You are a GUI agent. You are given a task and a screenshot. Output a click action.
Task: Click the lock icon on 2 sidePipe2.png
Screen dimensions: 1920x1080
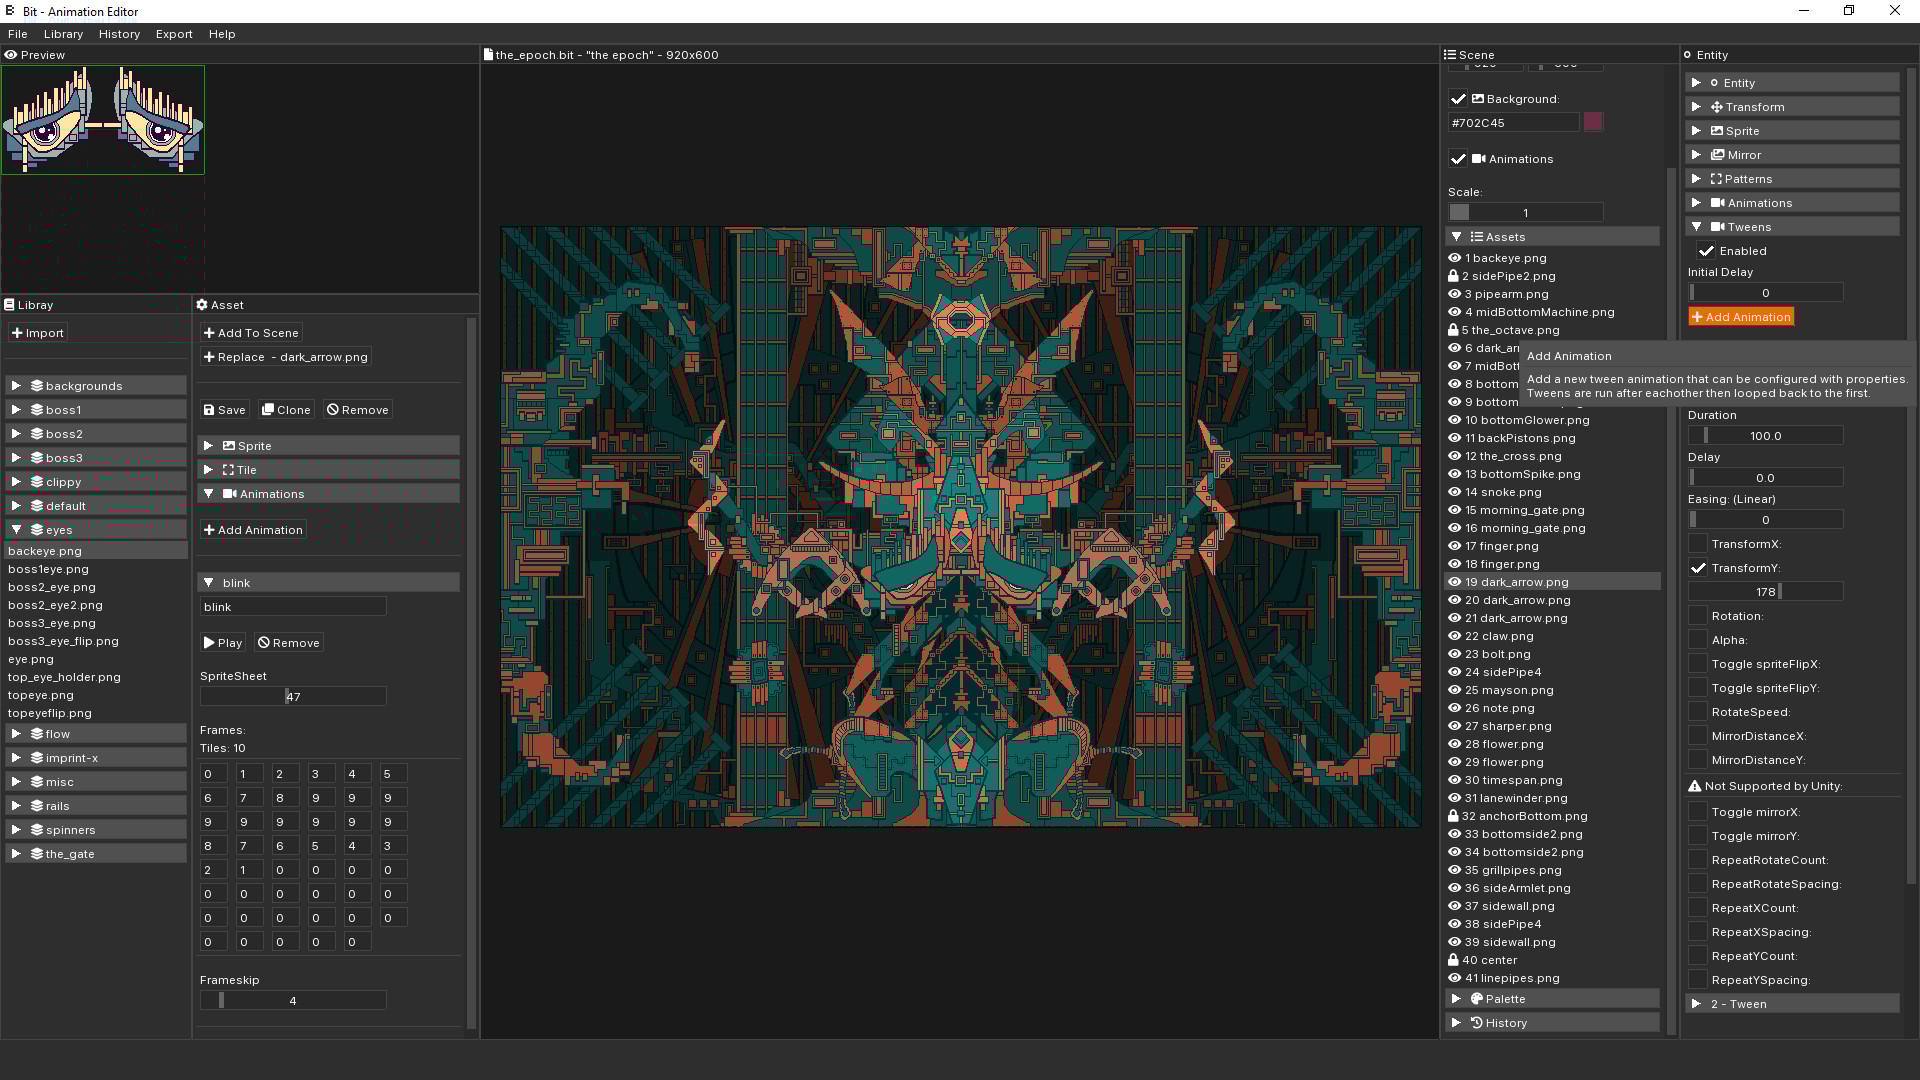pos(1455,276)
